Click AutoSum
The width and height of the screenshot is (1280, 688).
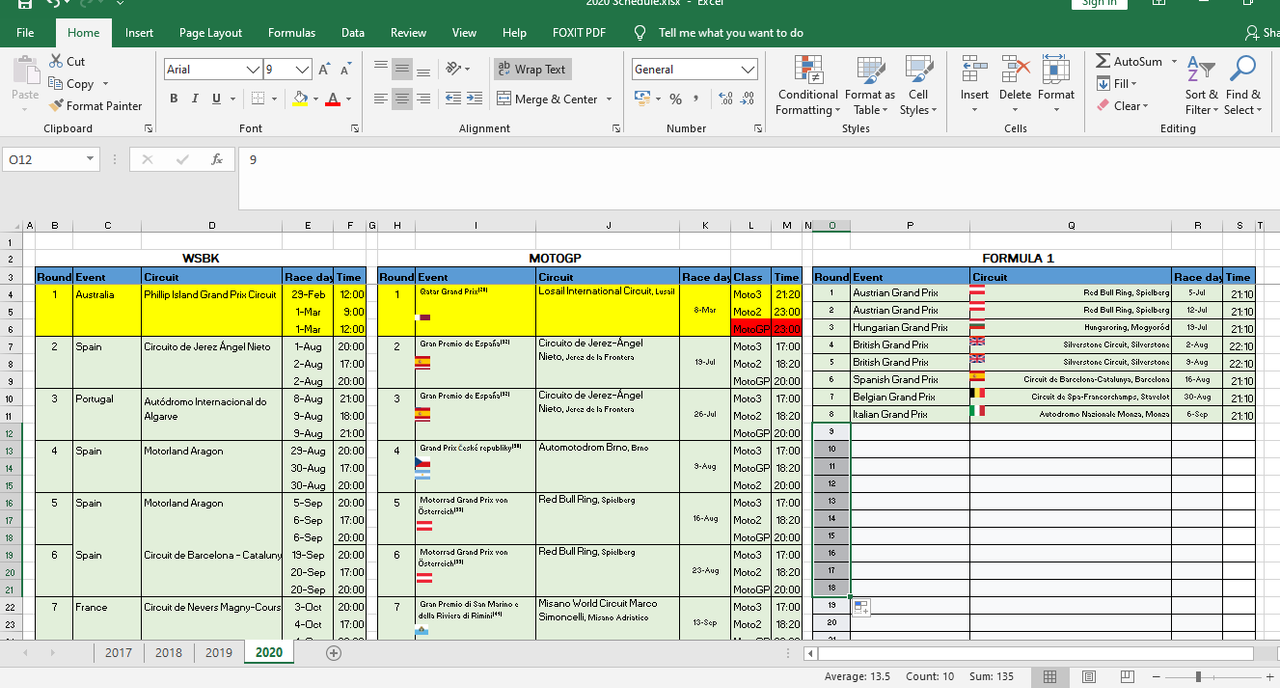click(1130, 62)
